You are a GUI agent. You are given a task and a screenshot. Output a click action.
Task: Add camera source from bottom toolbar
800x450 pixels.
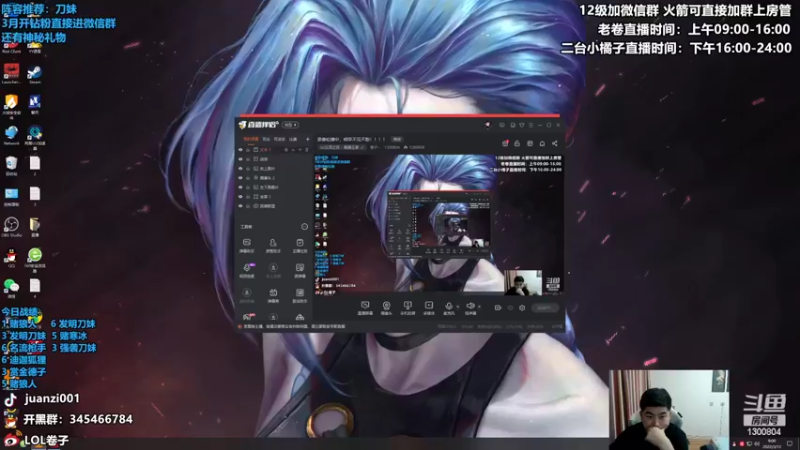coord(386,307)
